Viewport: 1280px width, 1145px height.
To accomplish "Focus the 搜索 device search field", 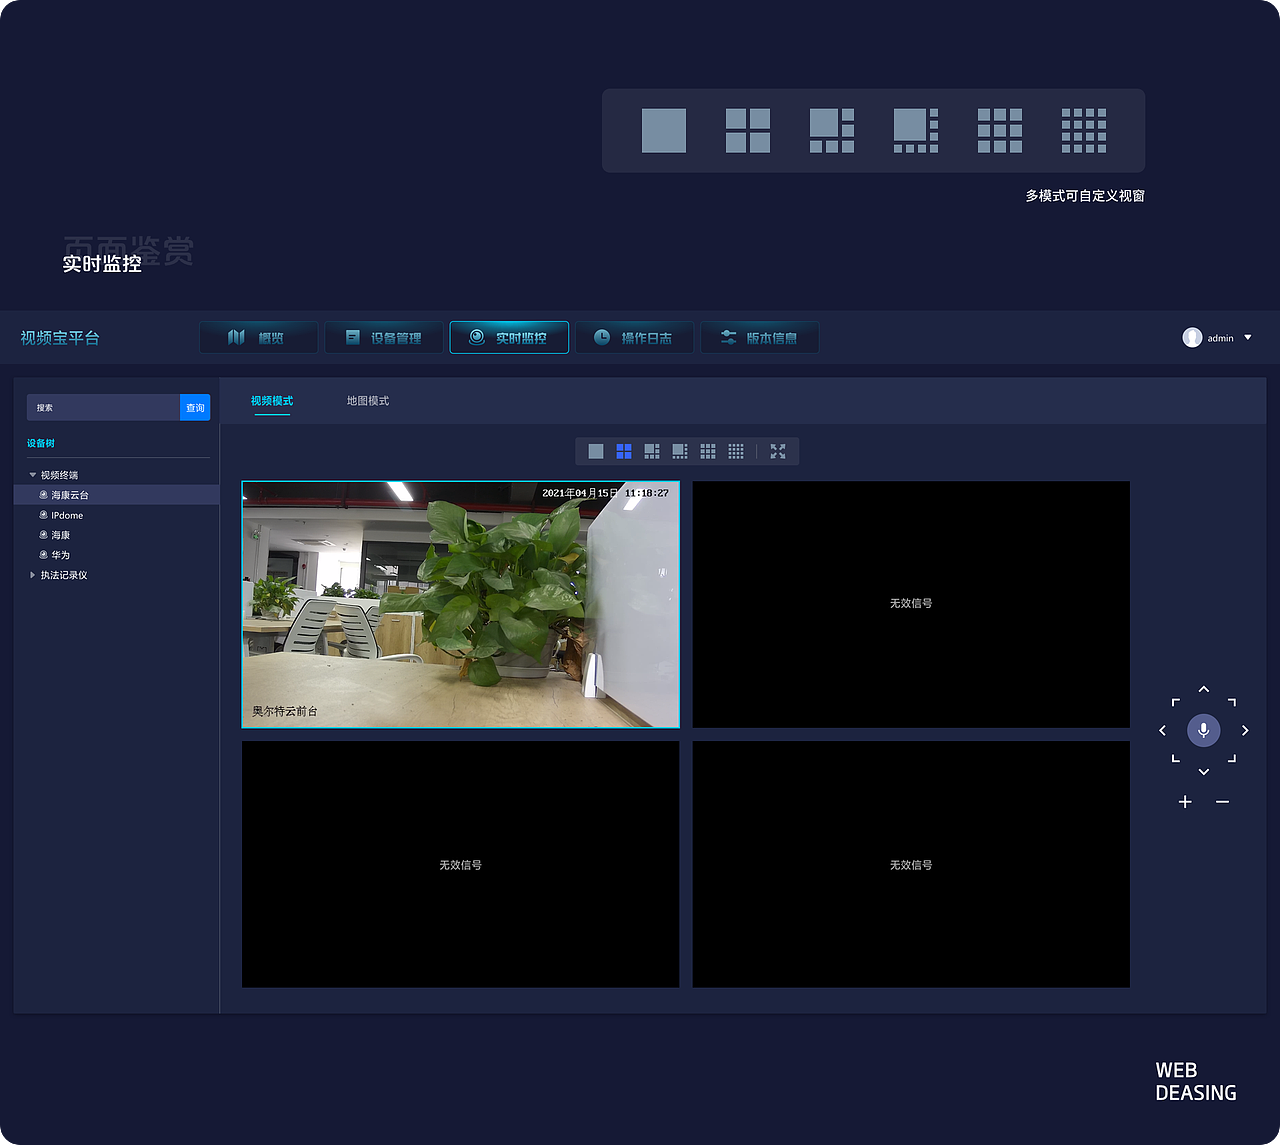I will click(103, 407).
